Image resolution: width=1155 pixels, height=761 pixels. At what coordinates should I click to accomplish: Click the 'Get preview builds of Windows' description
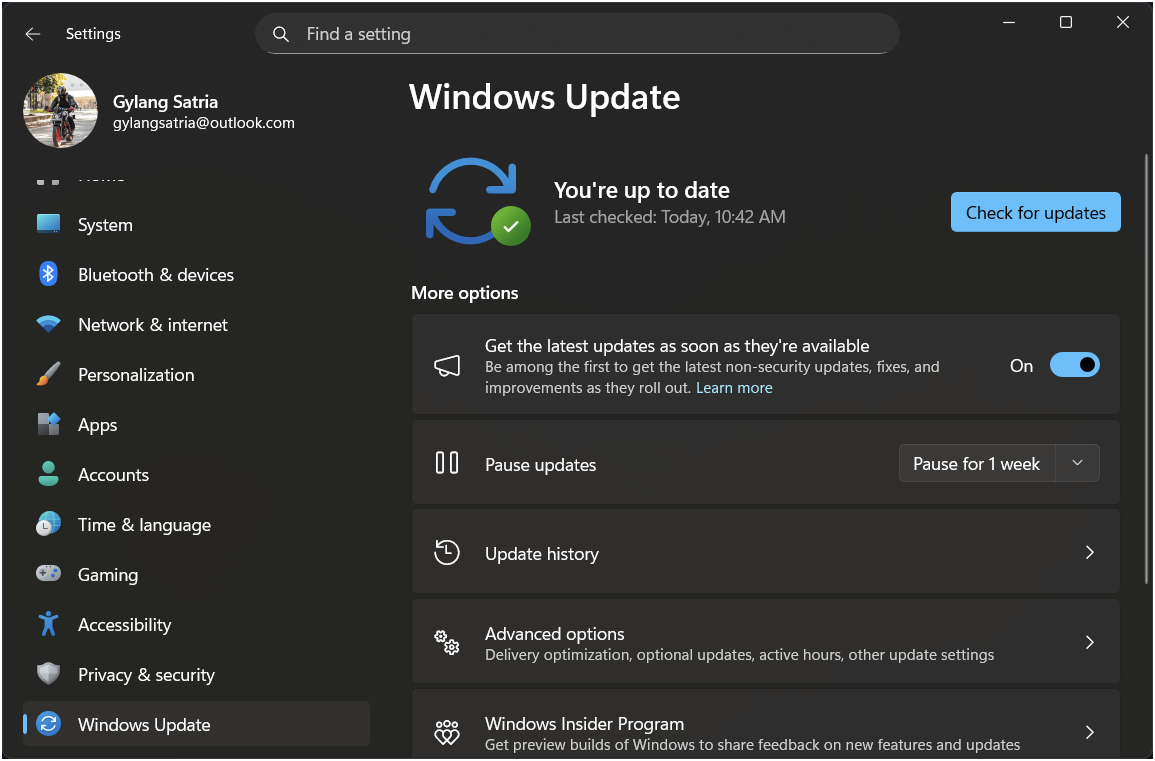tap(752, 745)
